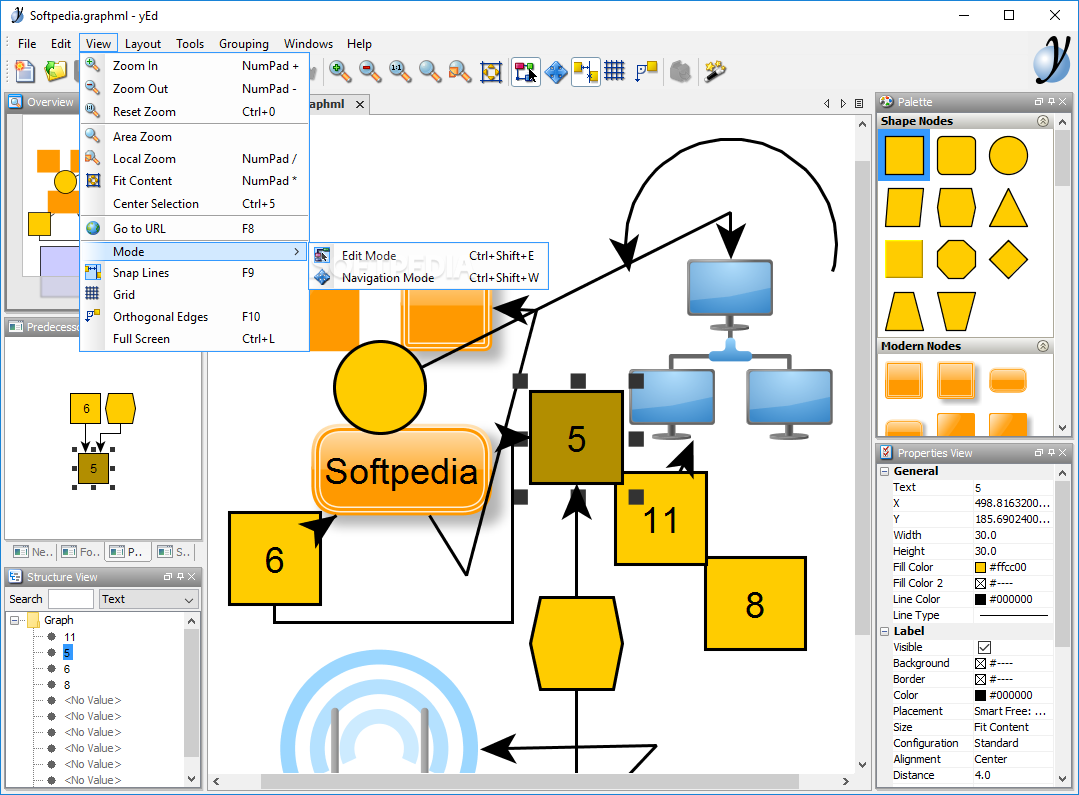Collapse the Modern Nodes section

[x=1043, y=346]
